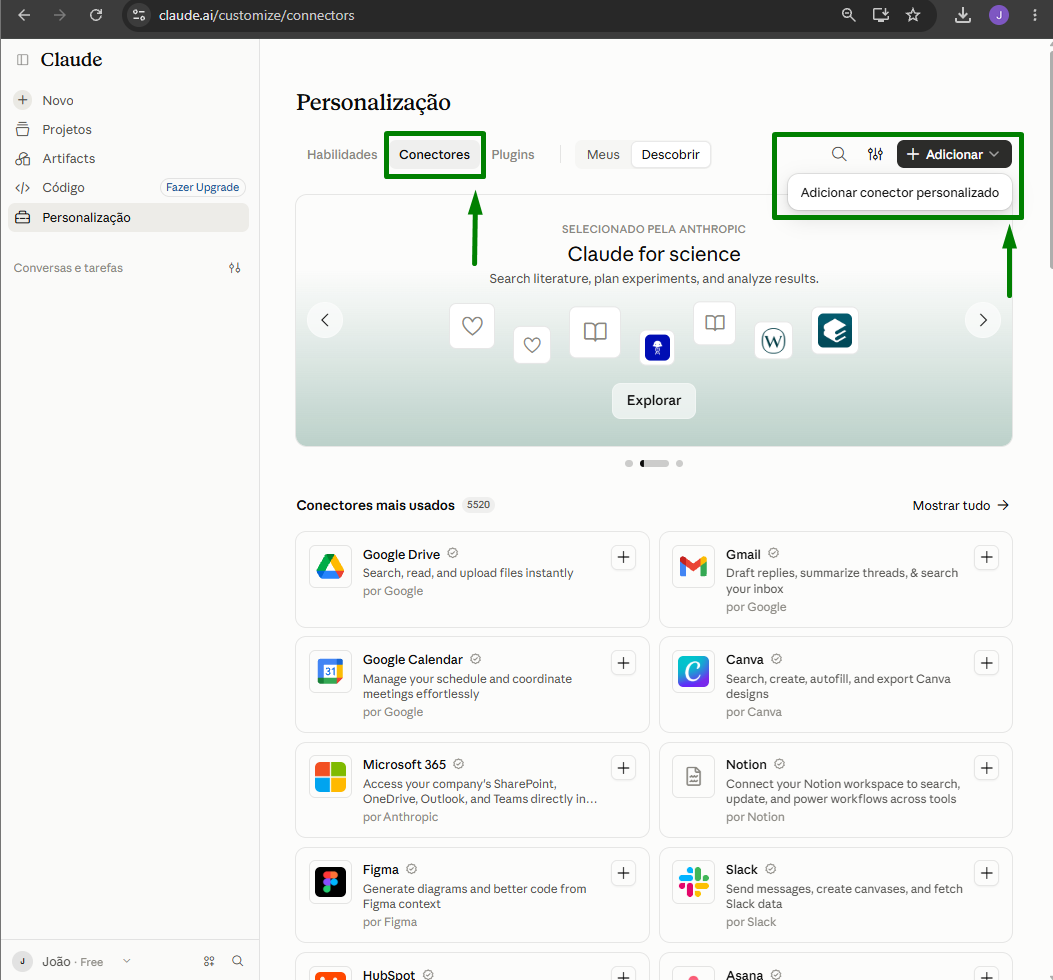Add the Figma connector
Image resolution: width=1053 pixels, height=980 pixels.
[623, 873]
